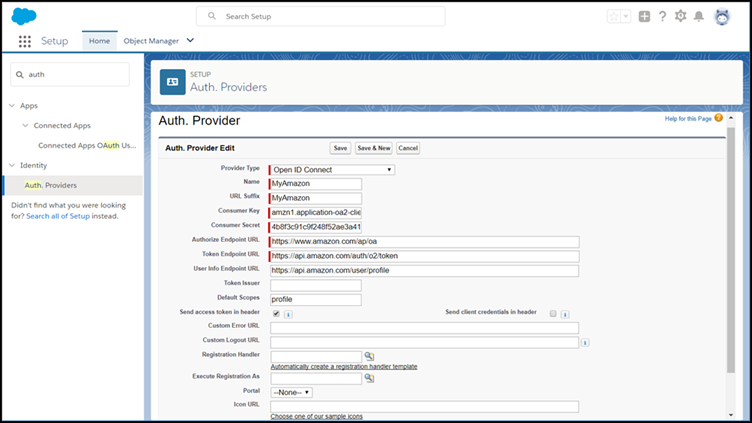752x423 pixels.
Task: Click the Search Setup input field
Action: pos(320,16)
